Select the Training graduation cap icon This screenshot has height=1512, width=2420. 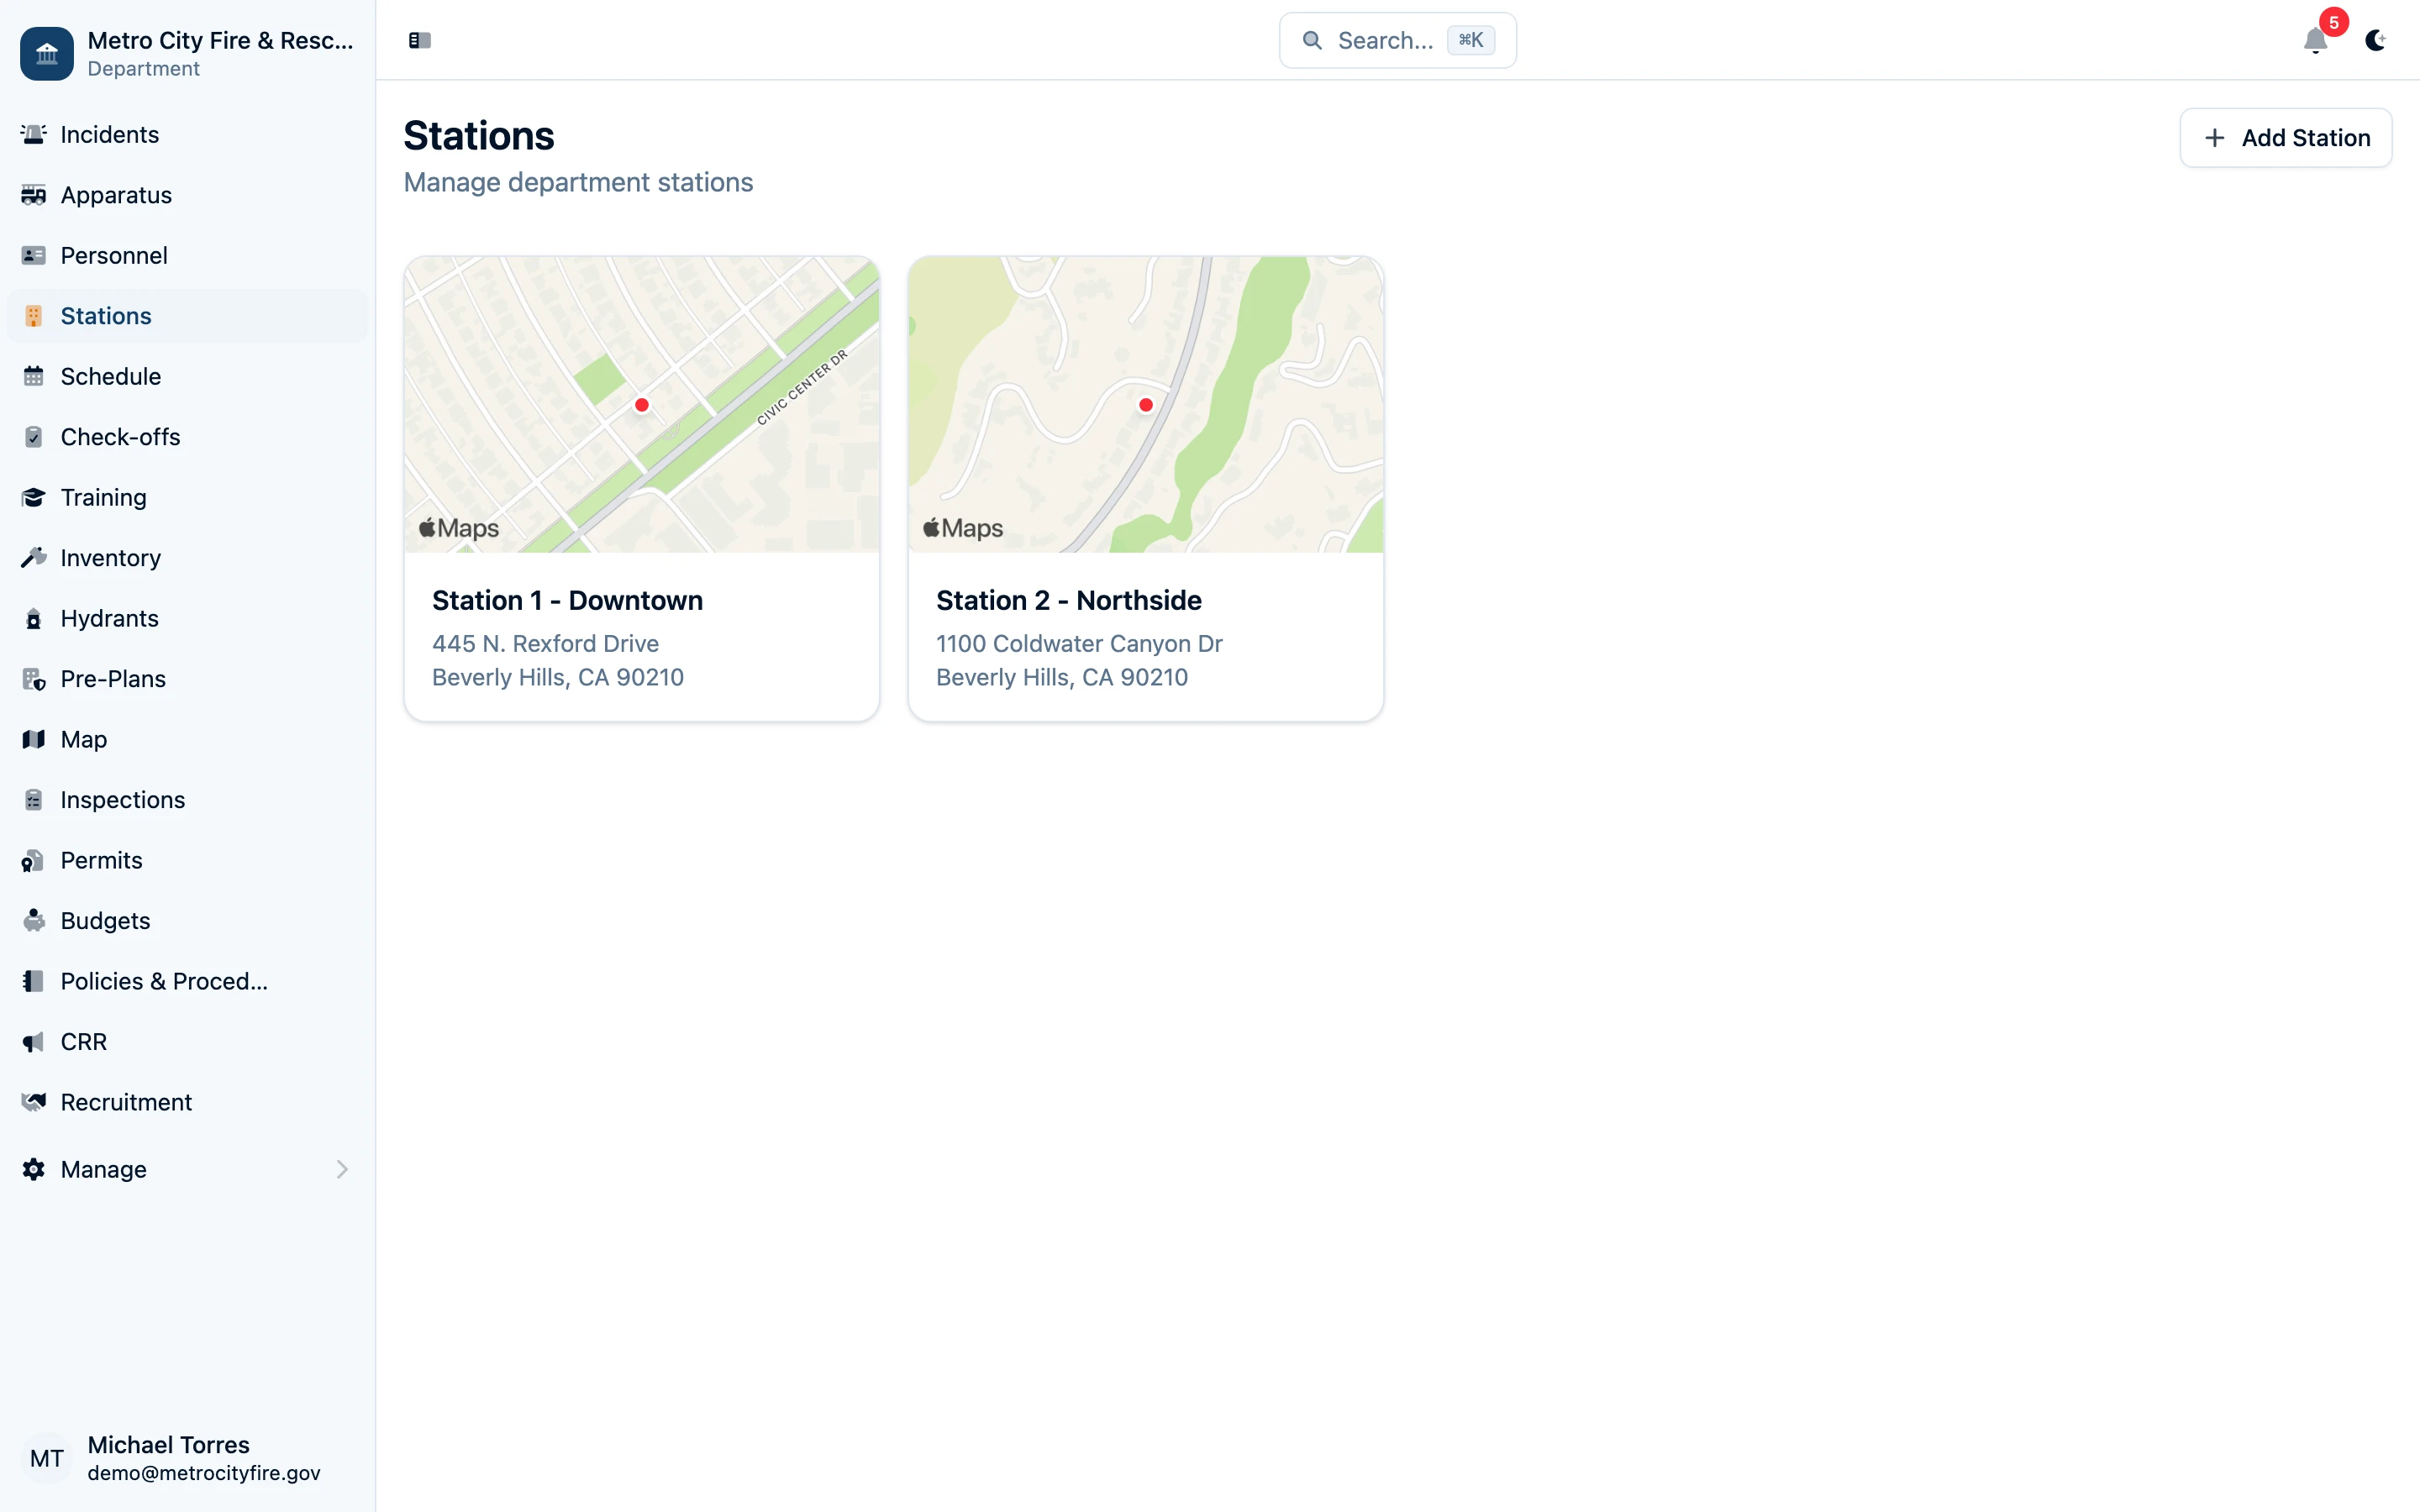click(34, 497)
